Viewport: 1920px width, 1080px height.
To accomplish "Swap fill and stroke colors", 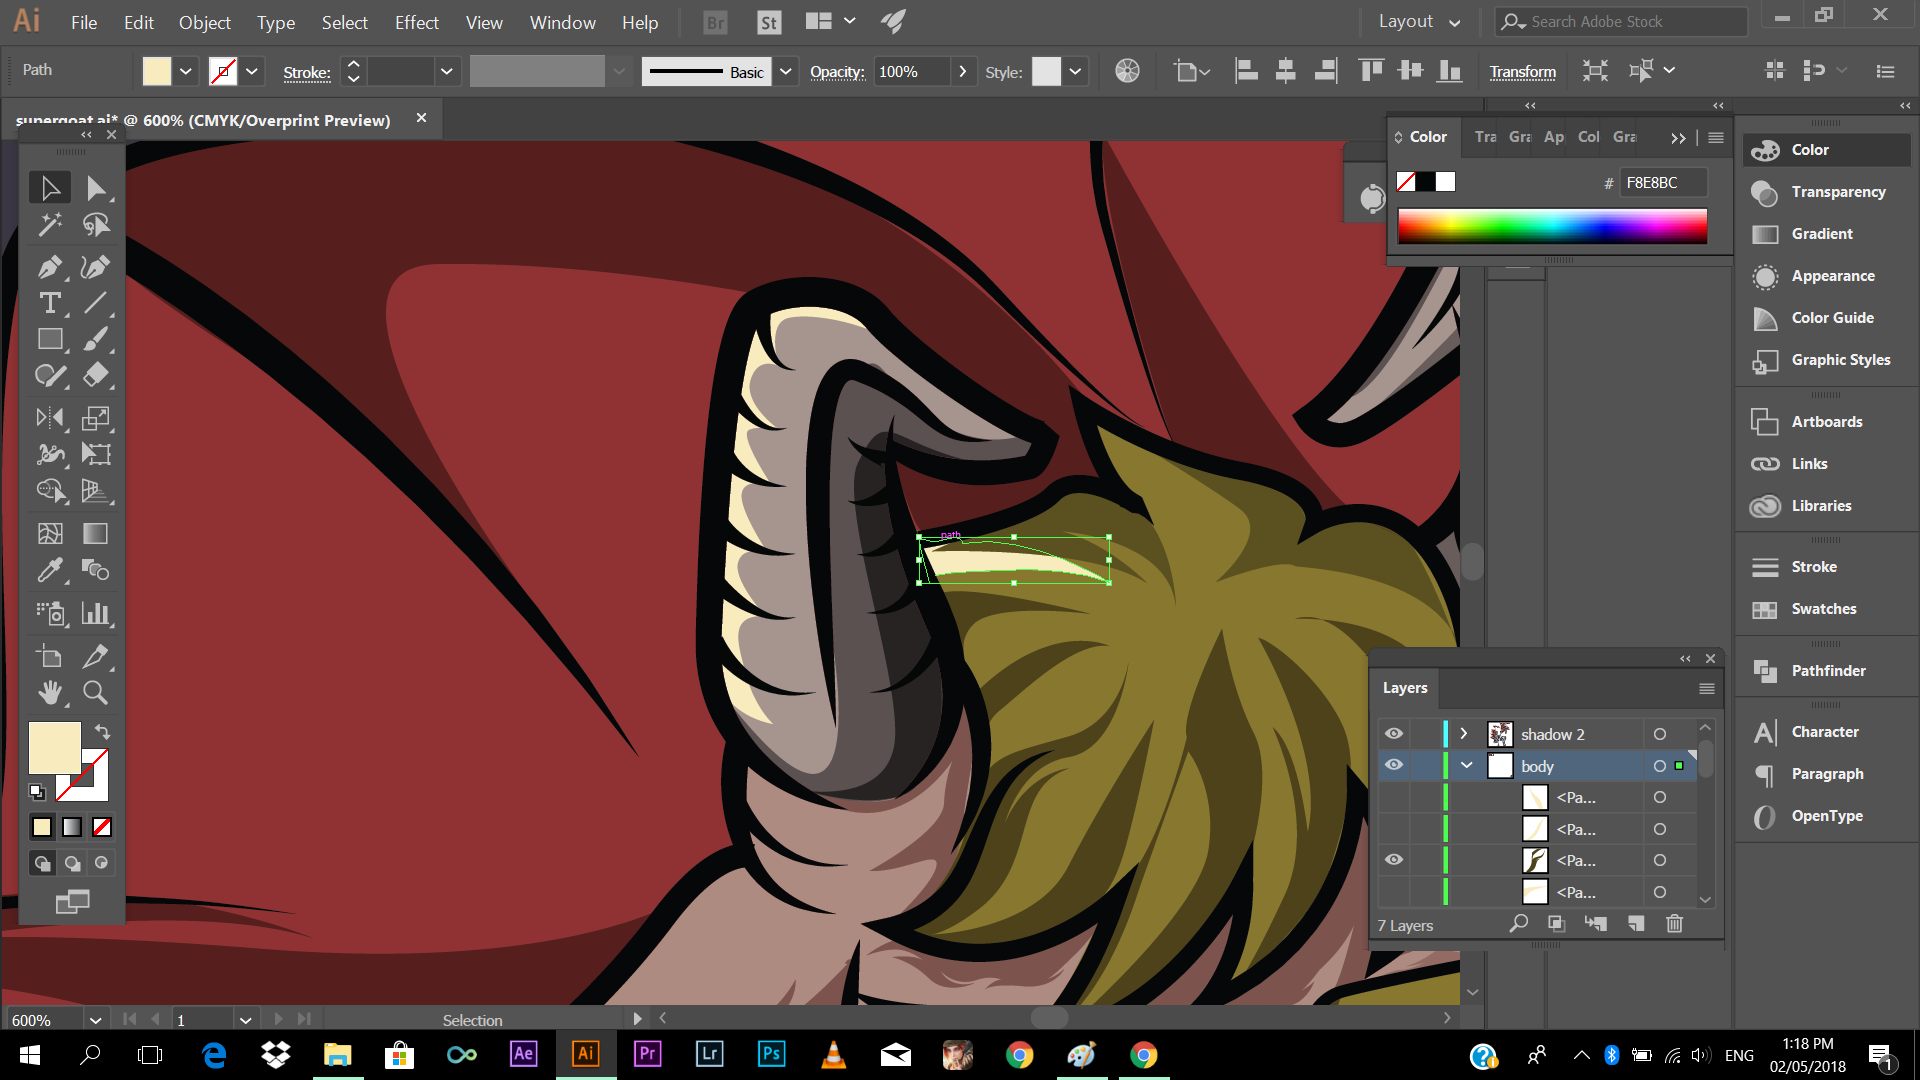I will pyautogui.click(x=102, y=732).
